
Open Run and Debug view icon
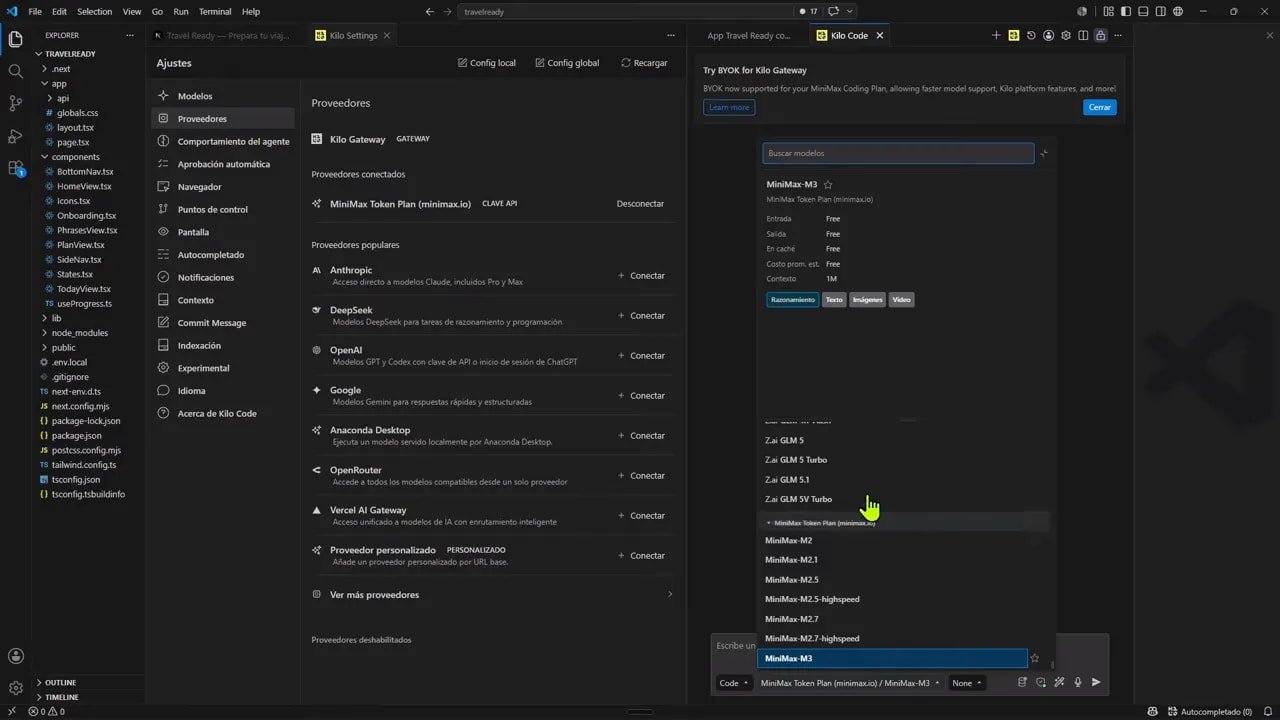(15, 135)
